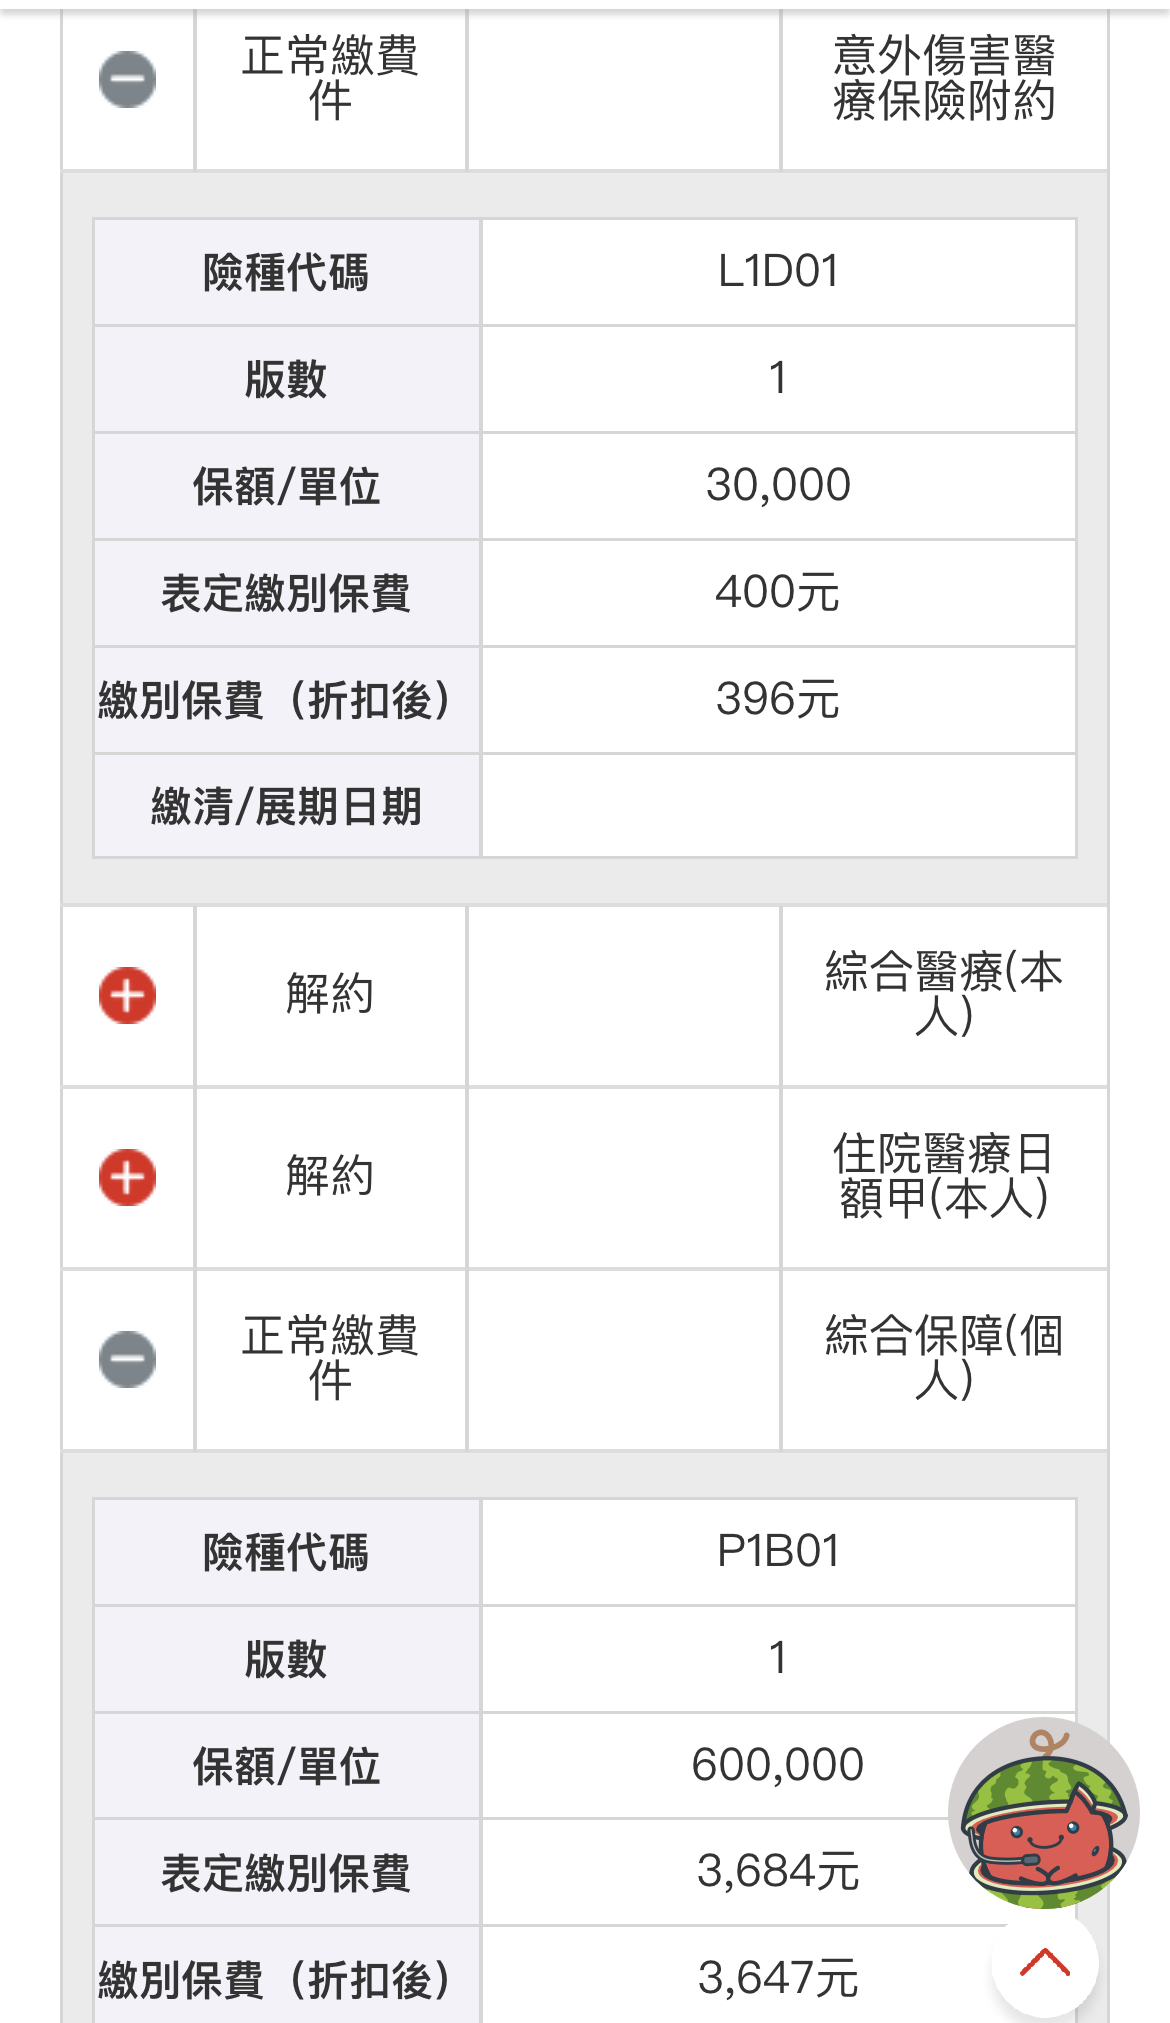Select the 綜合醫療(本人) policy name
Image resolution: width=1170 pixels, height=2023 pixels.
pyautogui.click(x=943, y=995)
